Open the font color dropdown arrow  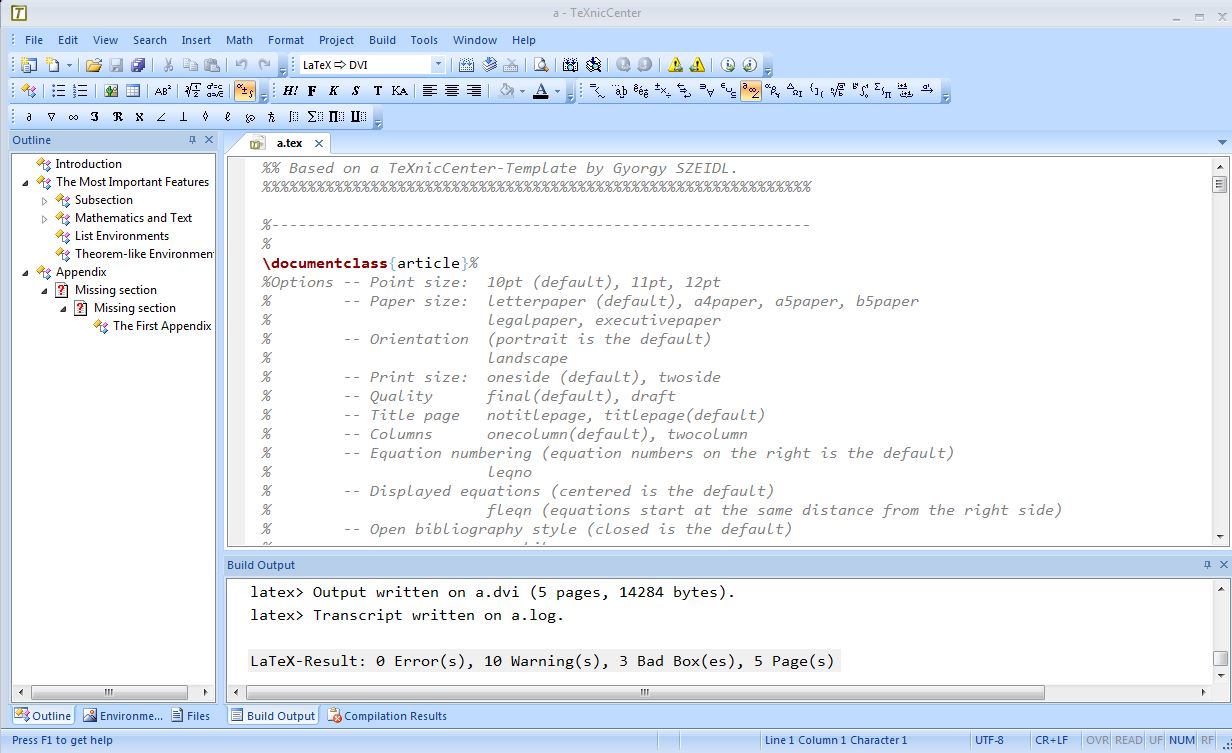coord(558,91)
